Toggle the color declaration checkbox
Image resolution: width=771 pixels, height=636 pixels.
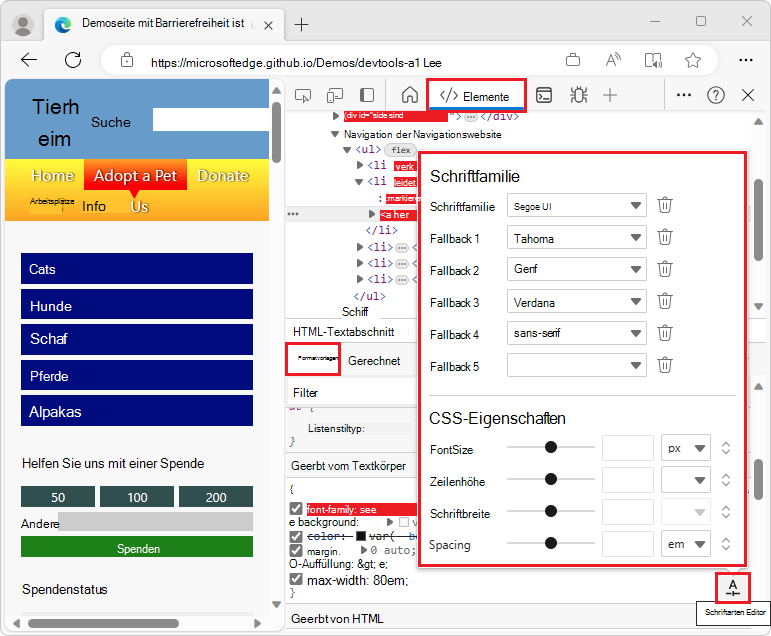[x=296, y=536]
